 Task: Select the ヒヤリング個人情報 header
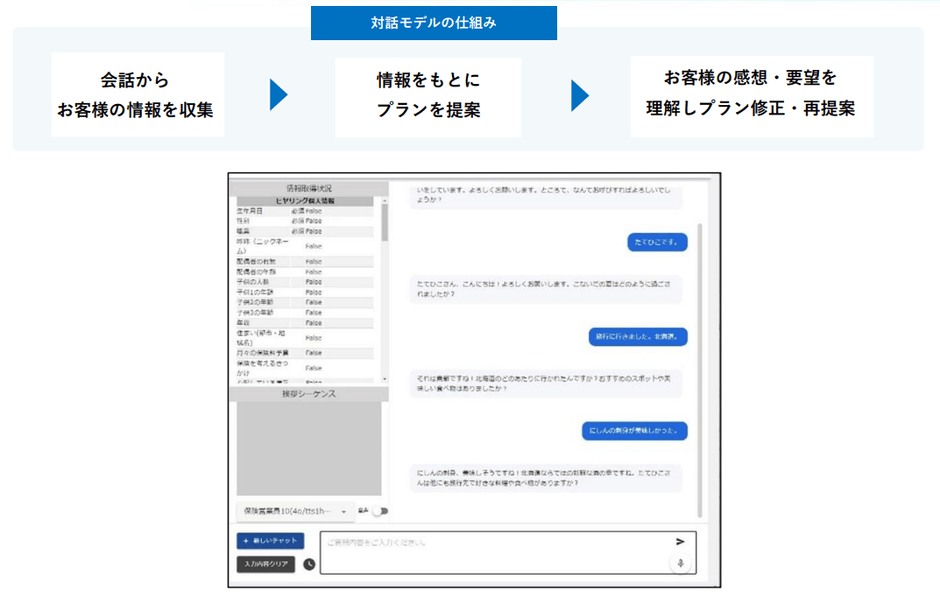[305, 199]
